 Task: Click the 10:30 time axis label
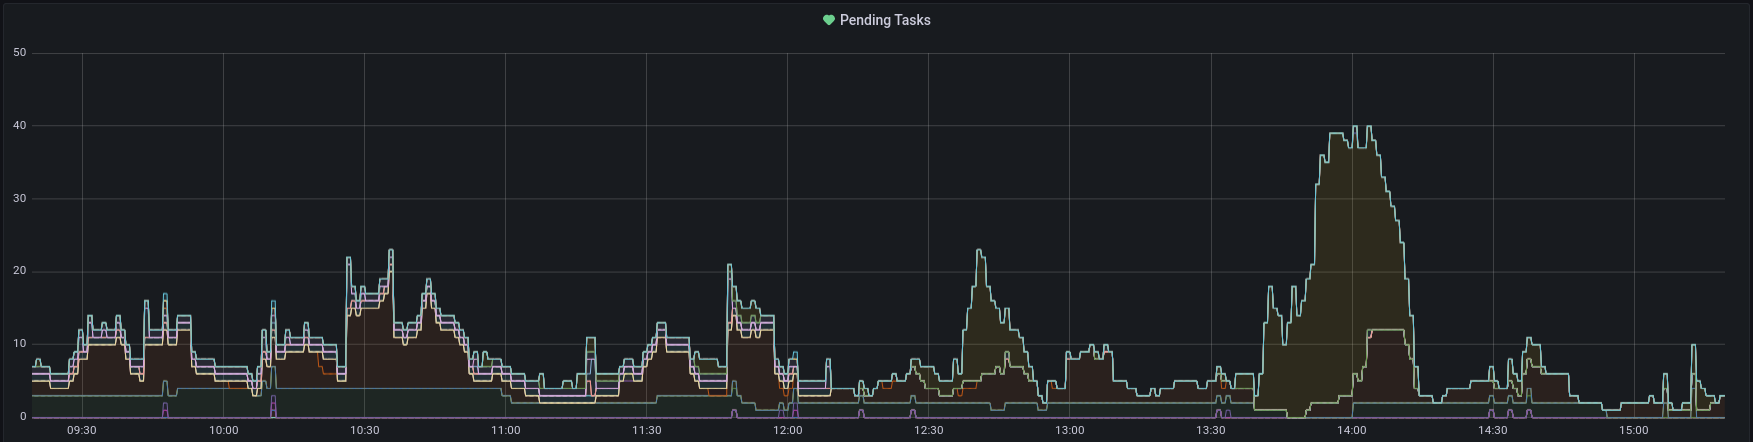coord(364,430)
